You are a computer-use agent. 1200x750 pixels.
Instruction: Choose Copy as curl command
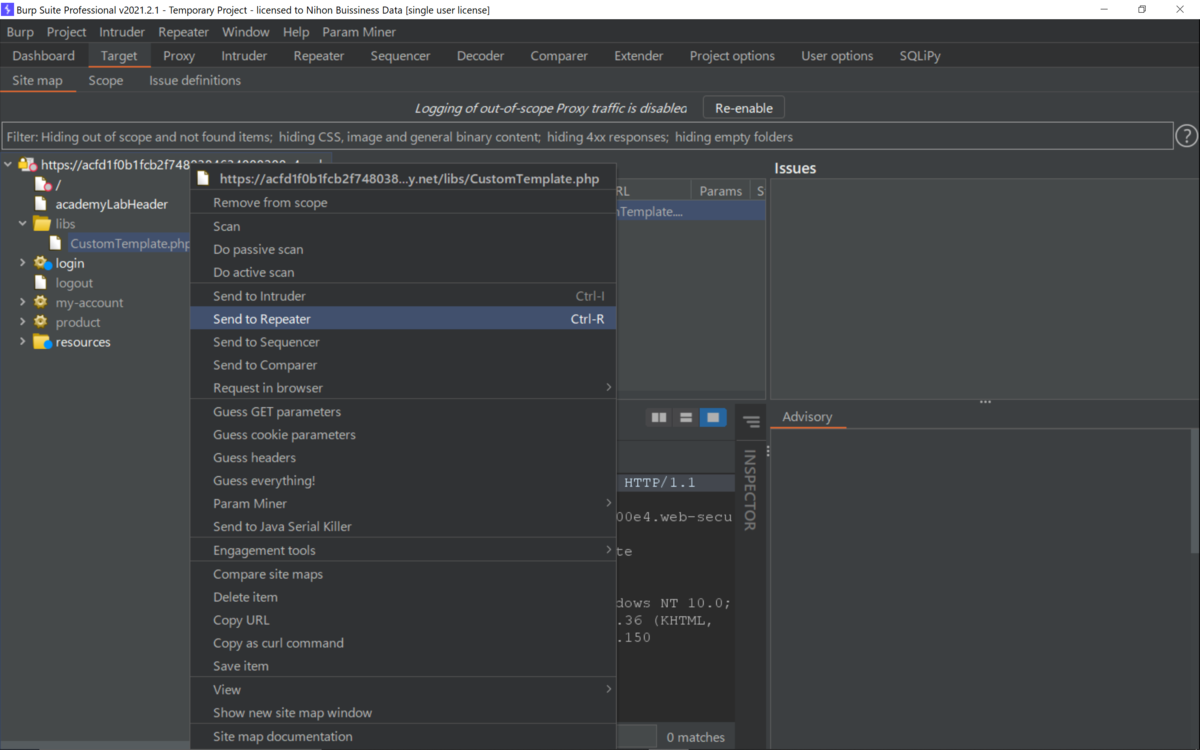point(403,643)
